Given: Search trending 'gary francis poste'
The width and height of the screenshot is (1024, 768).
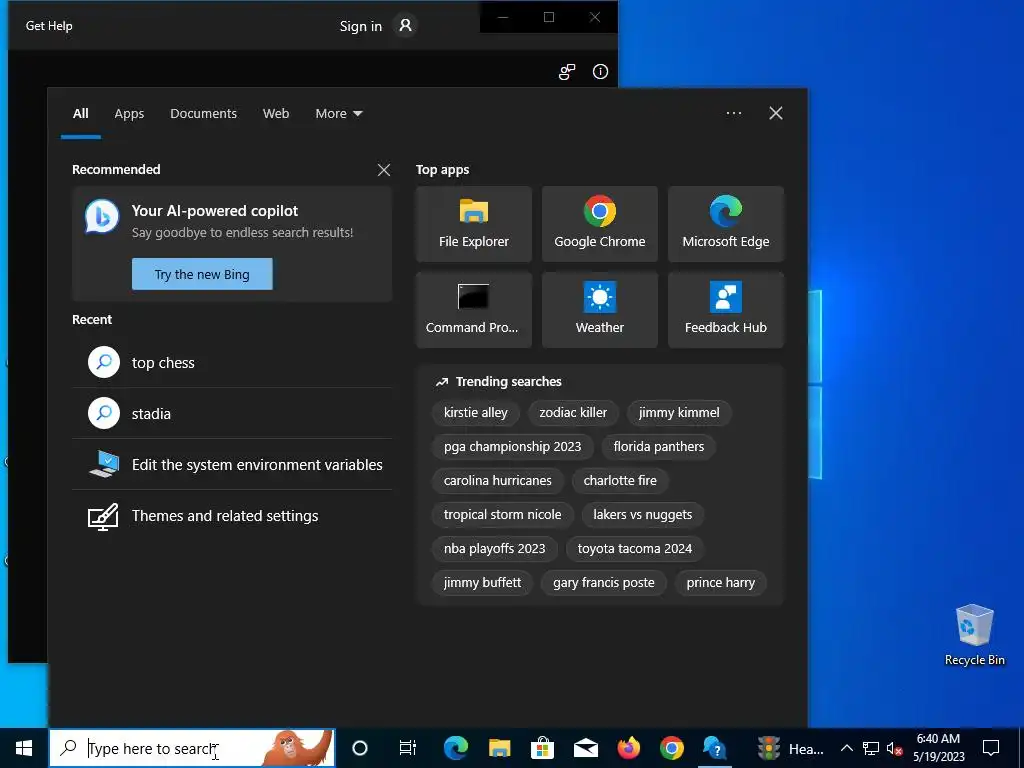Looking at the screenshot, I should (x=603, y=583).
